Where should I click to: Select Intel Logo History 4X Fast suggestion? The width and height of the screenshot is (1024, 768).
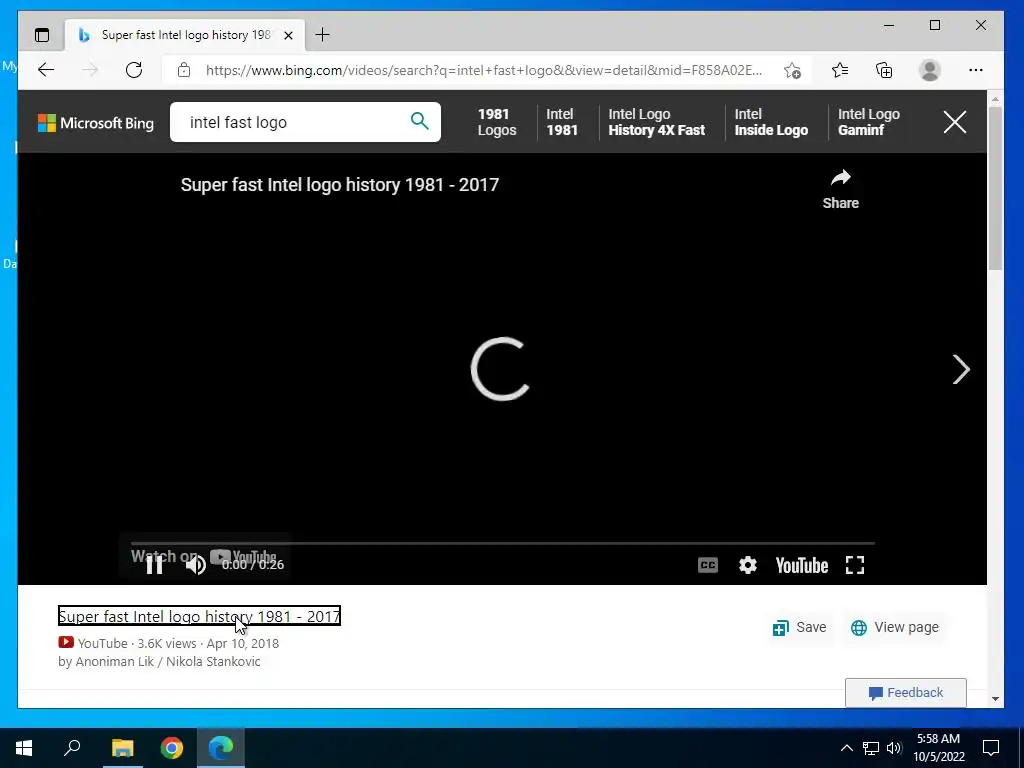656,122
